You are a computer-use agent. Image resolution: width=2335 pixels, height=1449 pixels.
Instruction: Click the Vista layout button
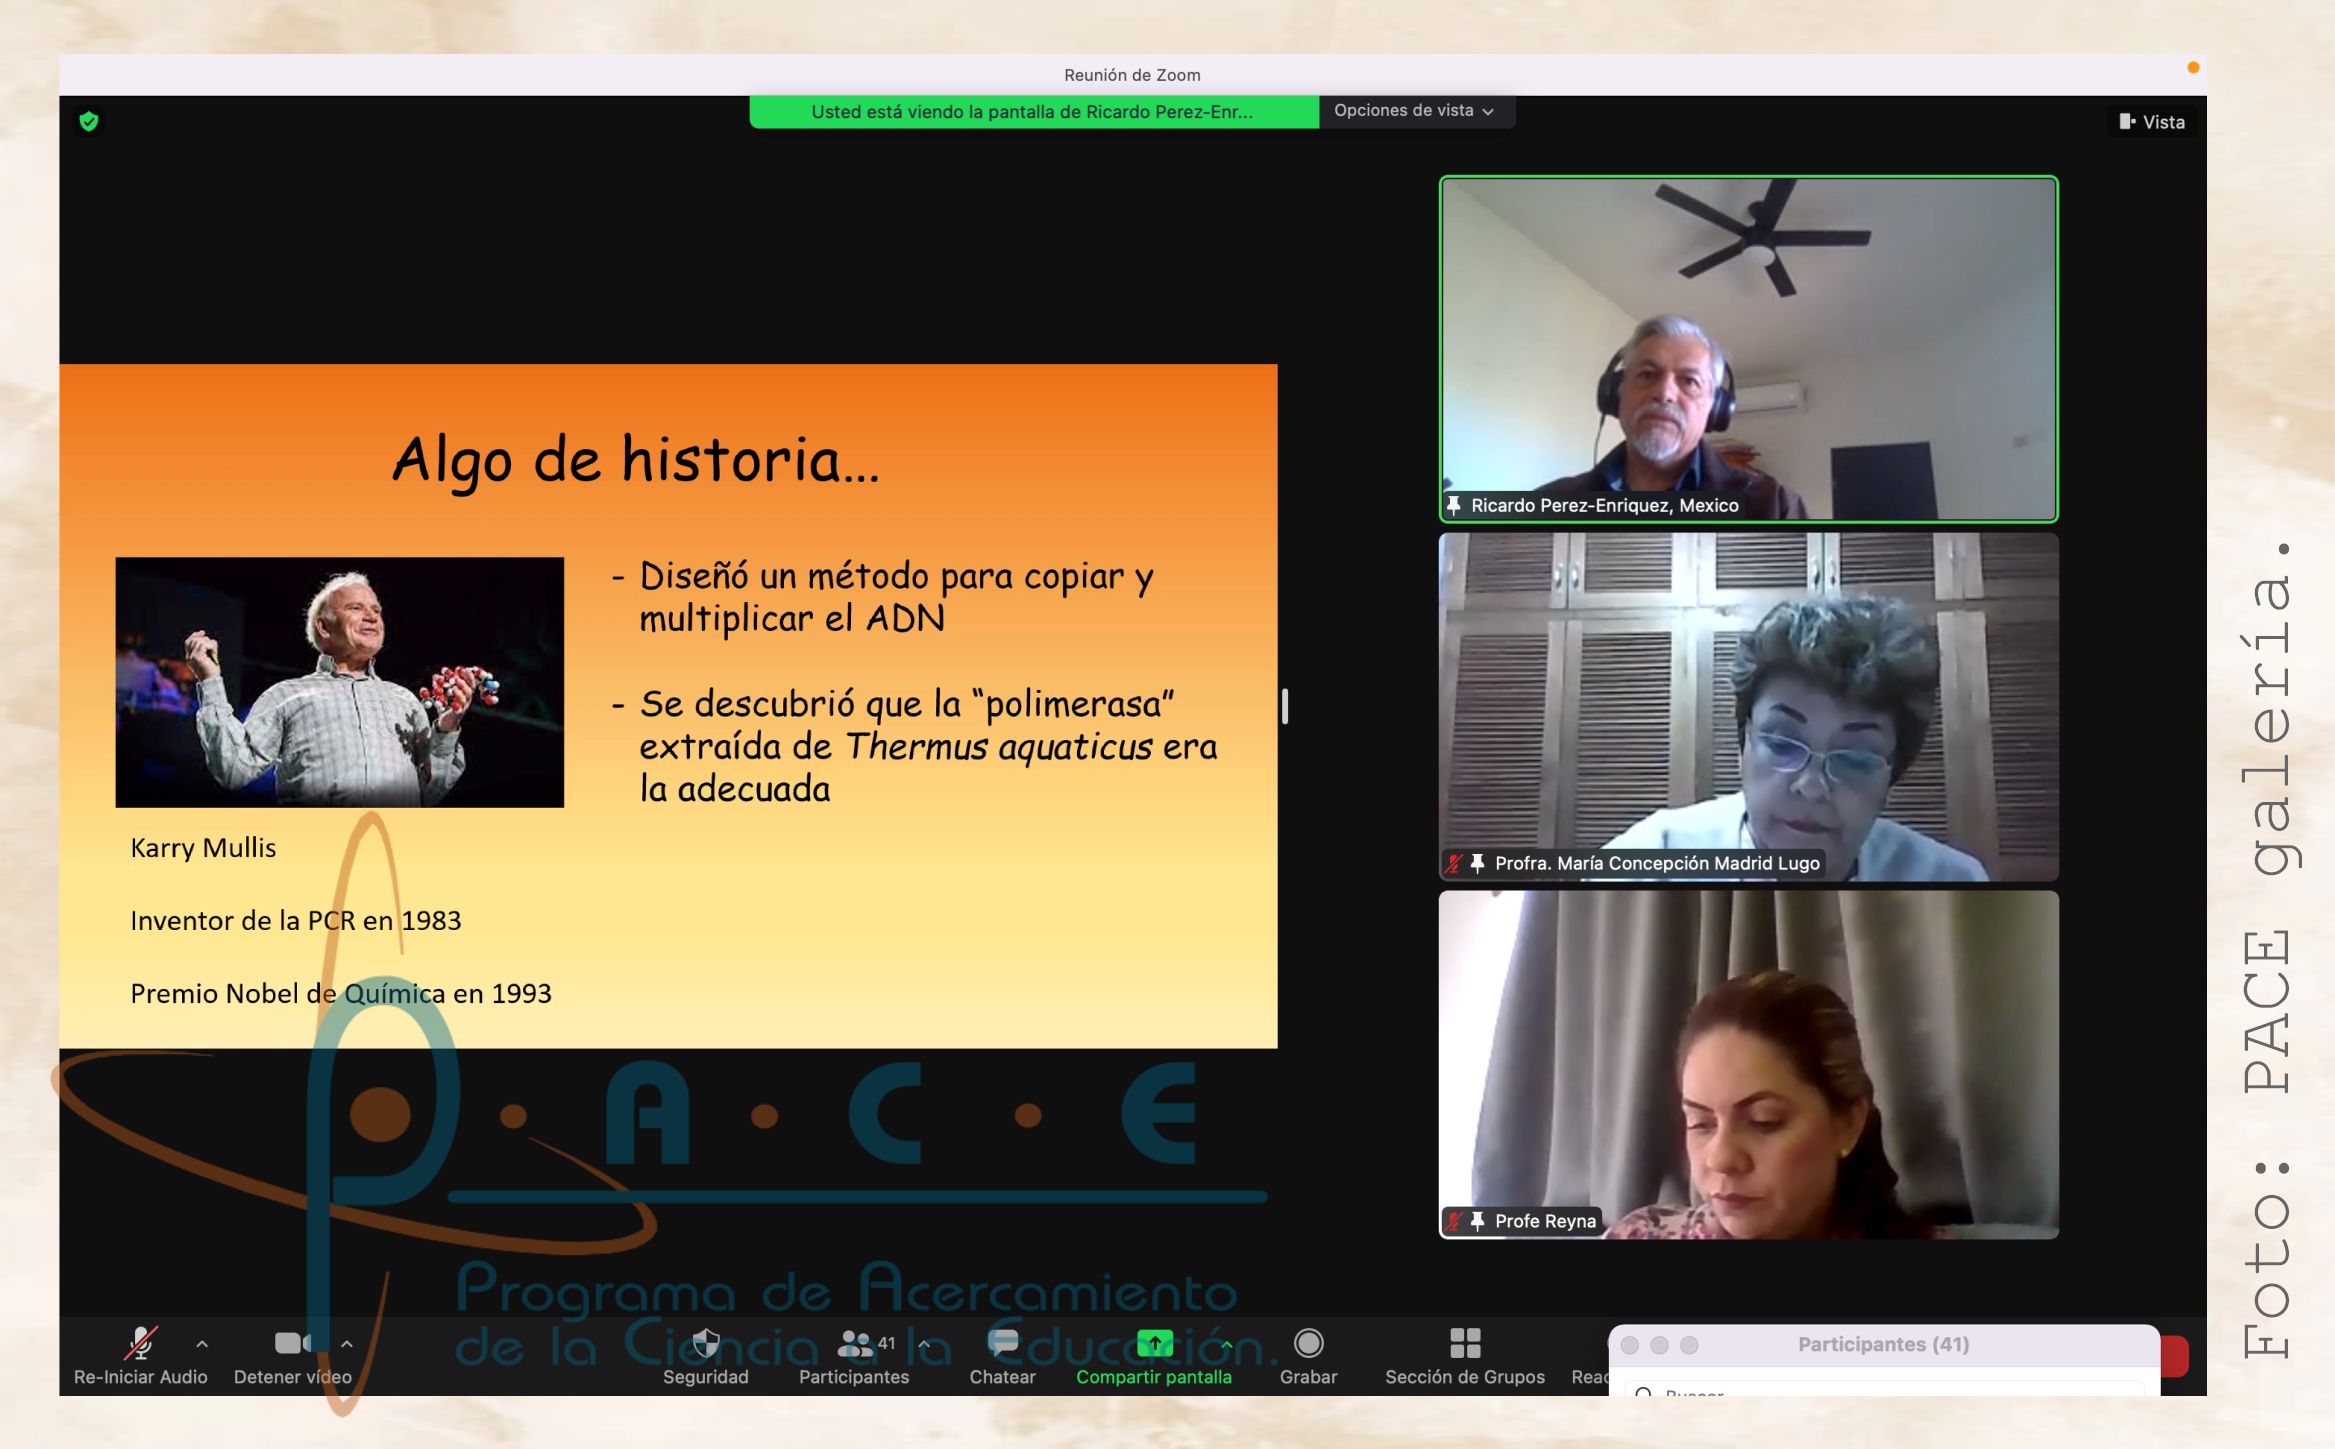pyautogui.click(x=2152, y=122)
